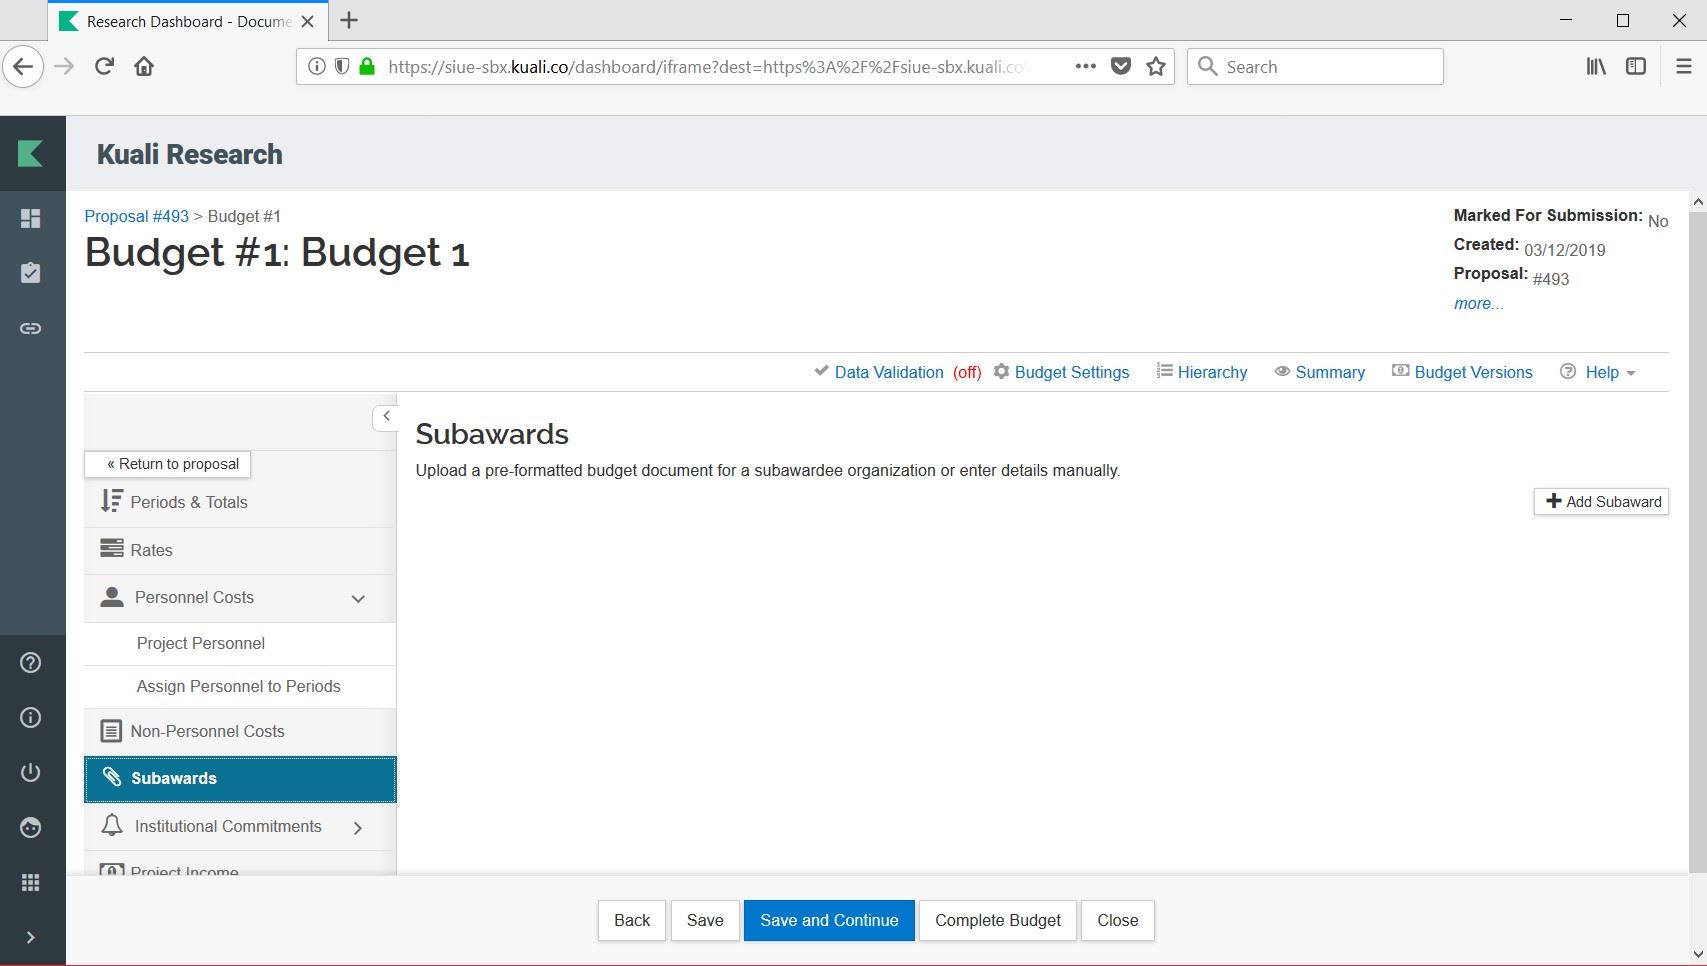
Task: Select Non-Personnel Costs in navigation
Action: click(207, 731)
